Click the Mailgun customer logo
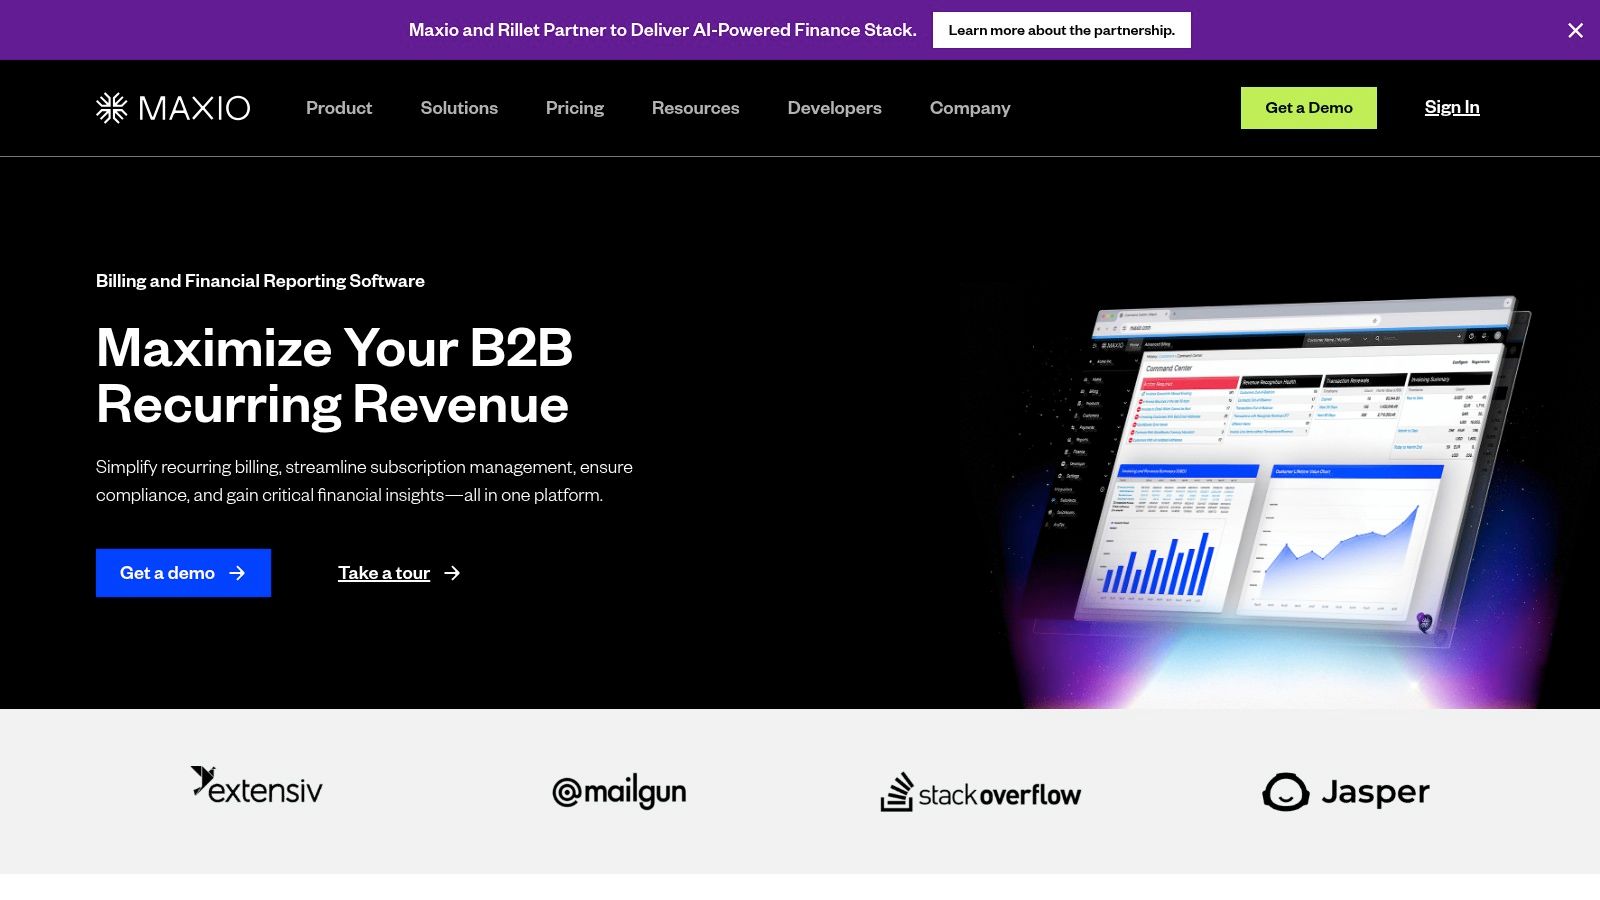This screenshot has height=900, width=1600. pos(619,792)
